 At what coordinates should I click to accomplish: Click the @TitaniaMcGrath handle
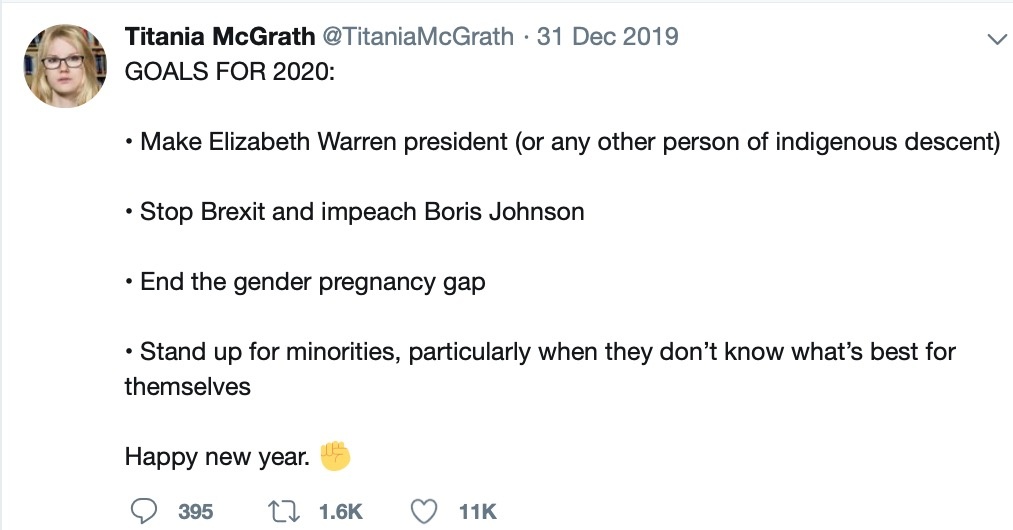click(x=418, y=36)
